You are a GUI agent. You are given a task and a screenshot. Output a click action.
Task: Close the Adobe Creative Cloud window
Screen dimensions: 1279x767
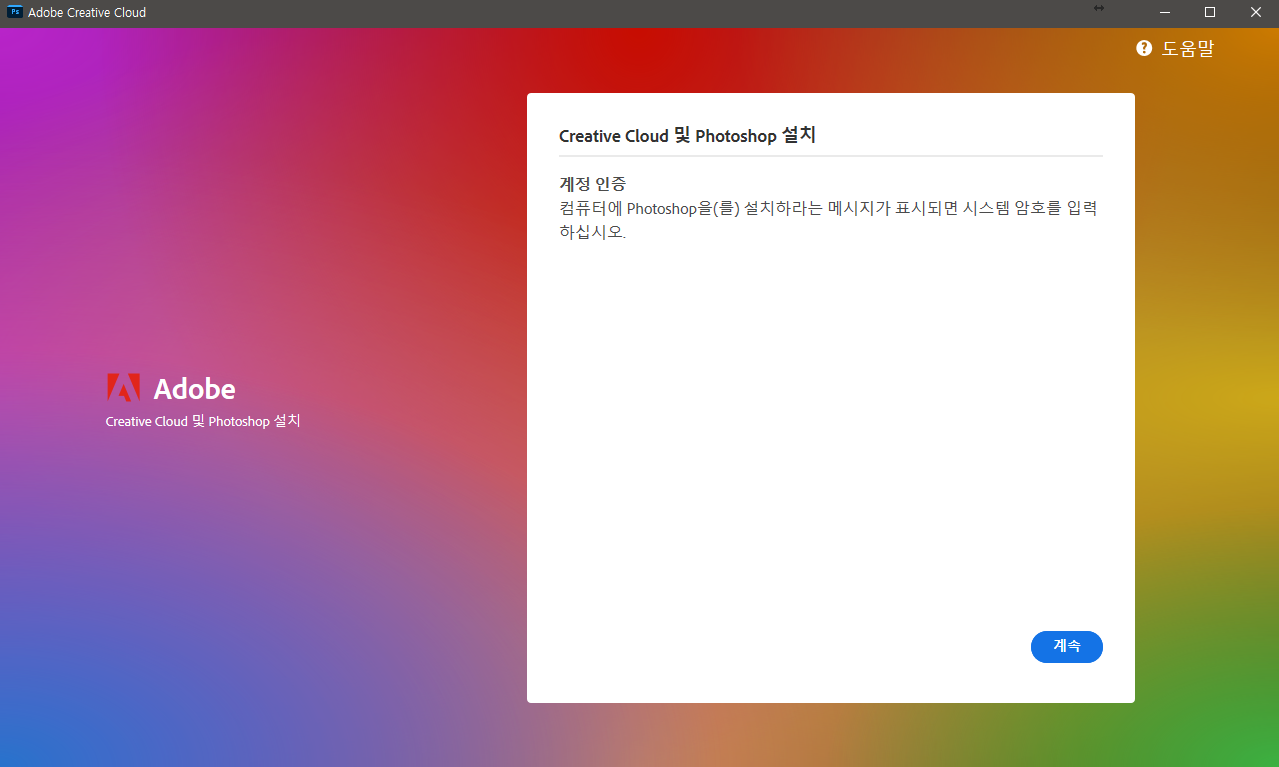pyautogui.click(x=1256, y=12)
